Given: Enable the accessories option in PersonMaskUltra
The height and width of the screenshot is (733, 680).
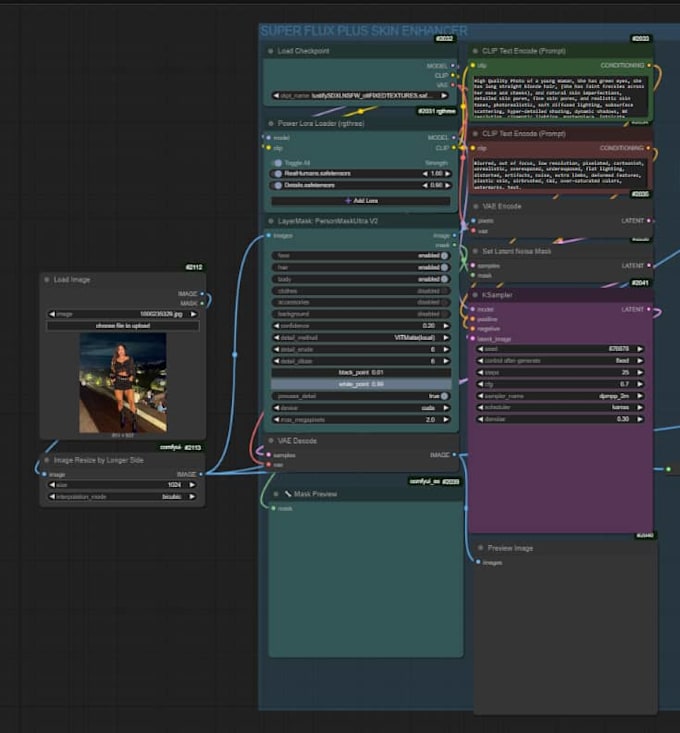Looking at the screenshot, I should click(x=361, y=302).
